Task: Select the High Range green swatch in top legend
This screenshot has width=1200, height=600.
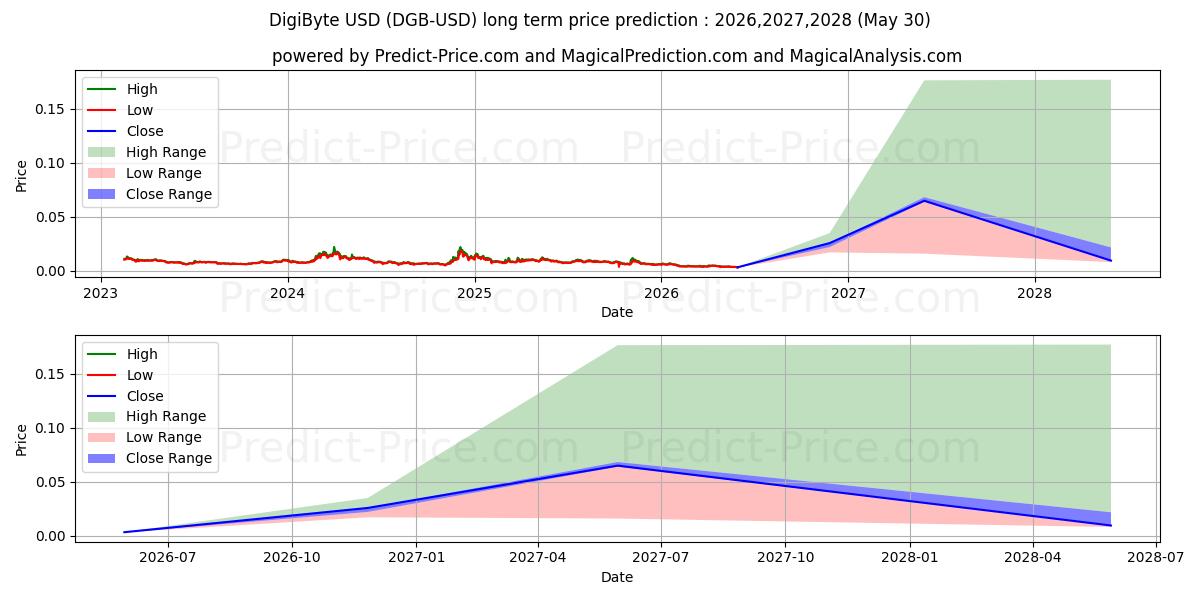Action: coord(103,152)
